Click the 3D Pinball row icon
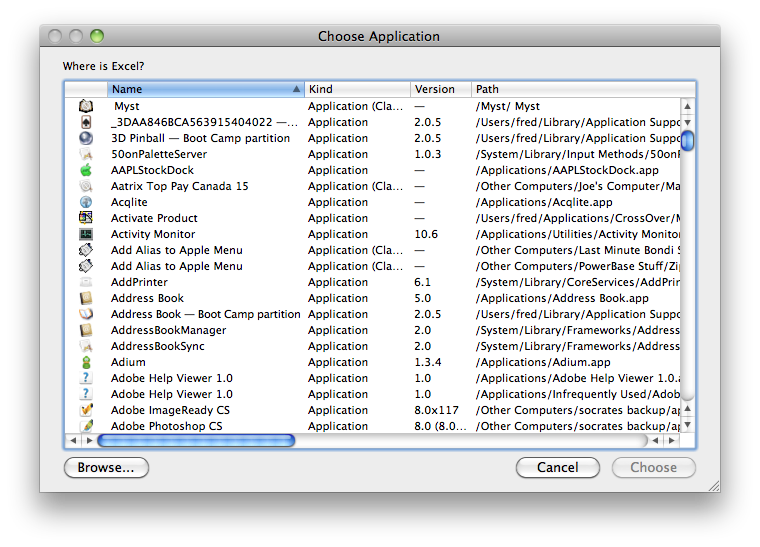760x547 pixels. [86, 138]
